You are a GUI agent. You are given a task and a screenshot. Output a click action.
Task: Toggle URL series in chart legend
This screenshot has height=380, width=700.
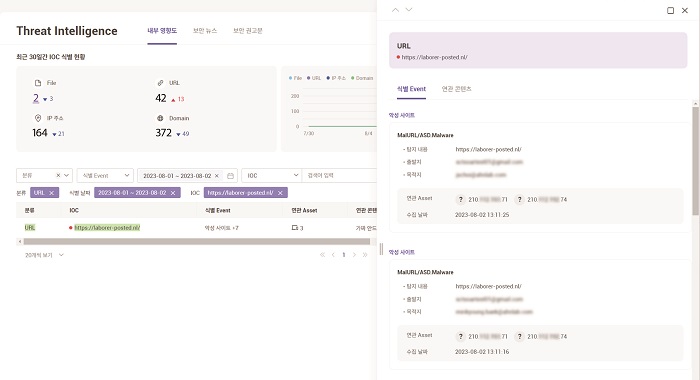pyautogui.click(x=314, y=78)
